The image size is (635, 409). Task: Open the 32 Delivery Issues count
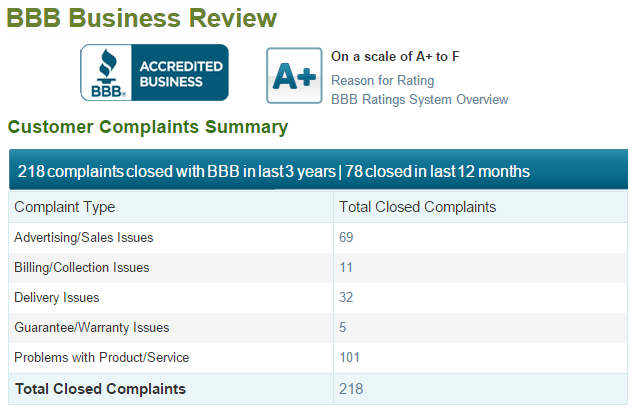click(x=346, y=297)
